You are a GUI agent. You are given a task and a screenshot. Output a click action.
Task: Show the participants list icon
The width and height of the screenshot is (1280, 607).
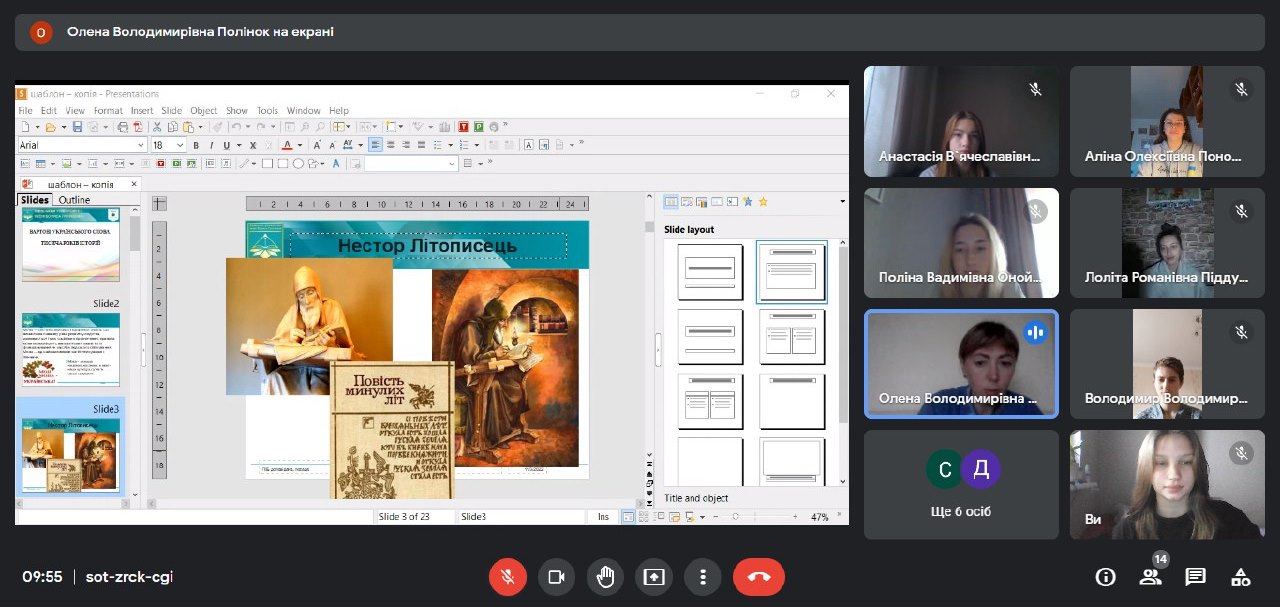click(1150, 577)
